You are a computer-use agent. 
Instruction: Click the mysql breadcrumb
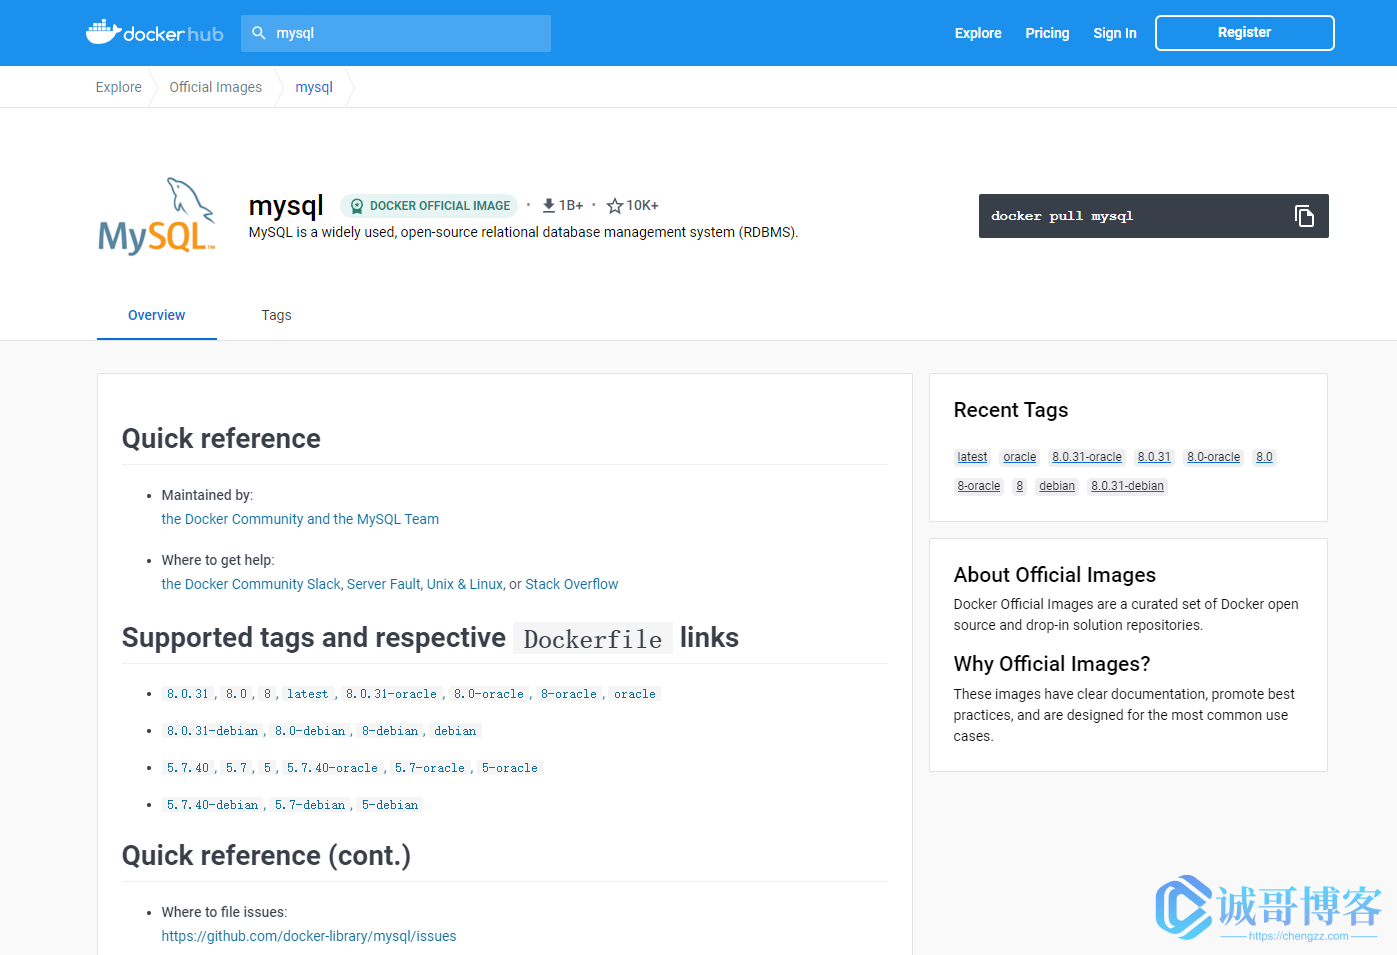[314, 87]
